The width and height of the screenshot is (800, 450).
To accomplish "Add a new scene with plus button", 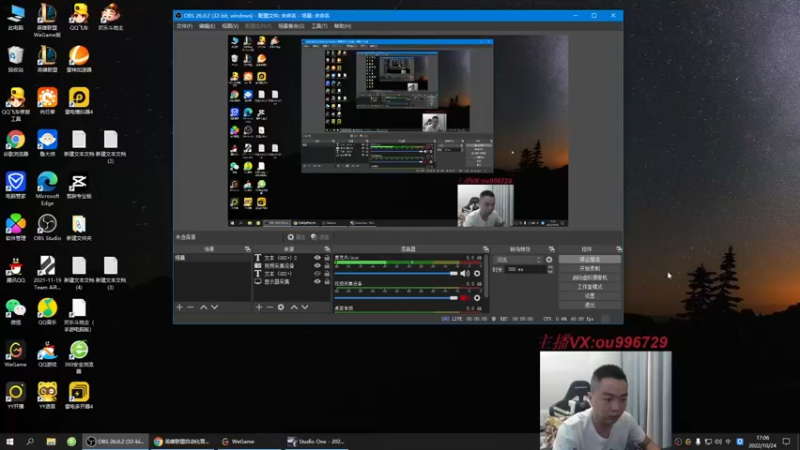I will pos(180,307).
